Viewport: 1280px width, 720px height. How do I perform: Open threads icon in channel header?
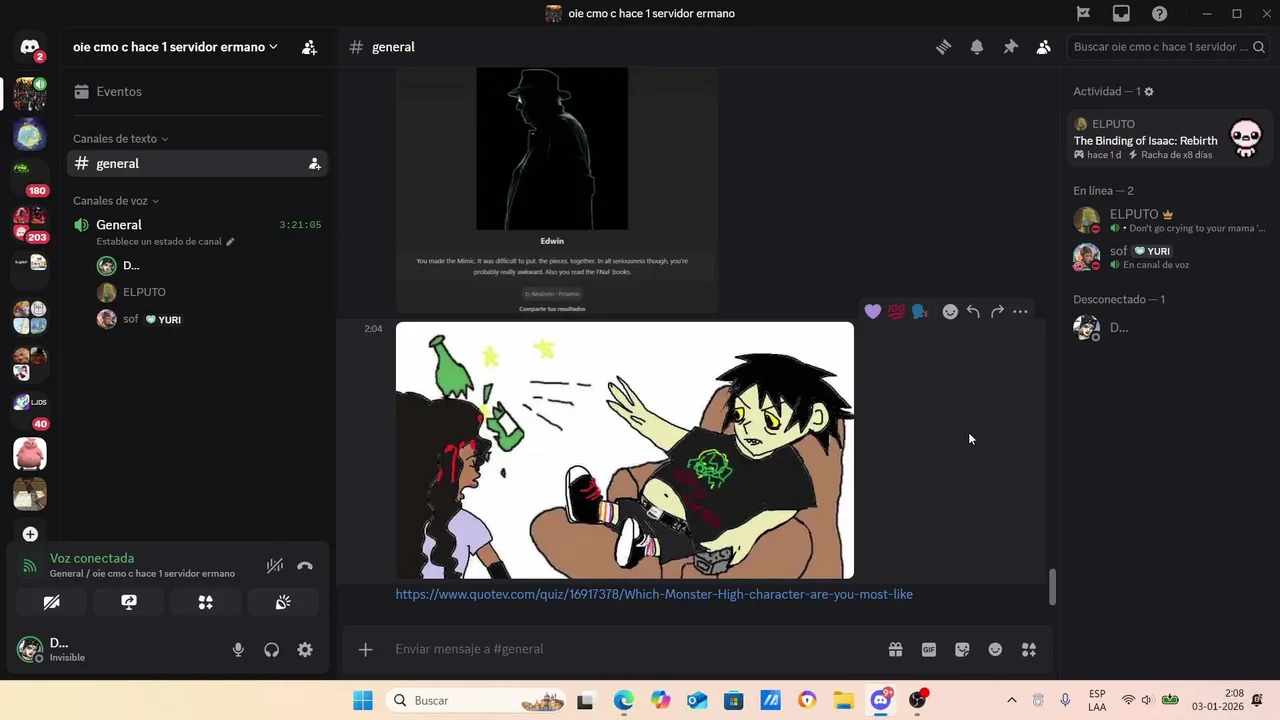click(943, 47)
